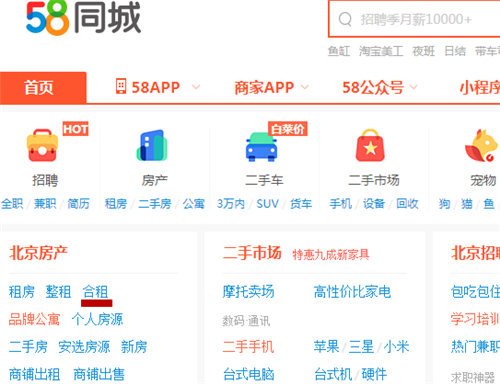Select the 首页 tab
The width and height of the screenshot is (500, 384).
[x=43, y=88]
